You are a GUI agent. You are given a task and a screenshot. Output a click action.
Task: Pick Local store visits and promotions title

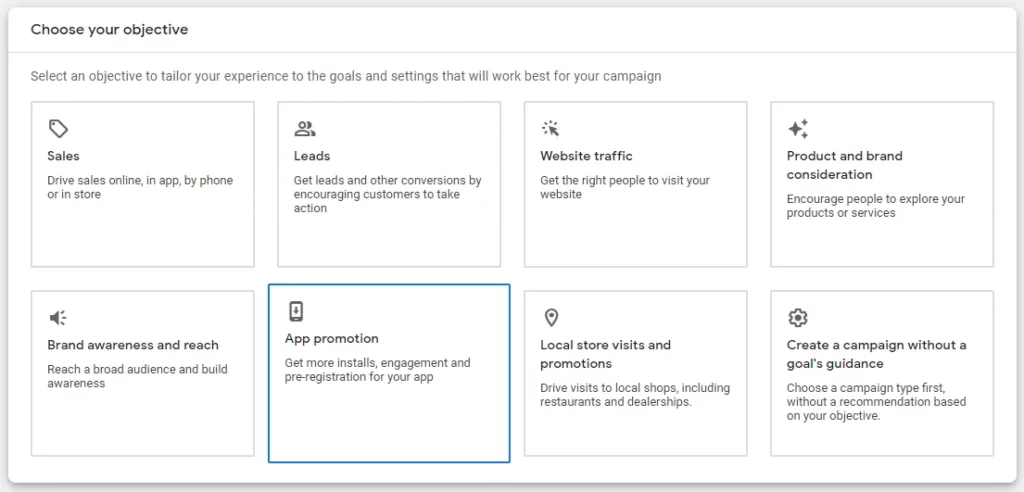click(x=605, y=354)
